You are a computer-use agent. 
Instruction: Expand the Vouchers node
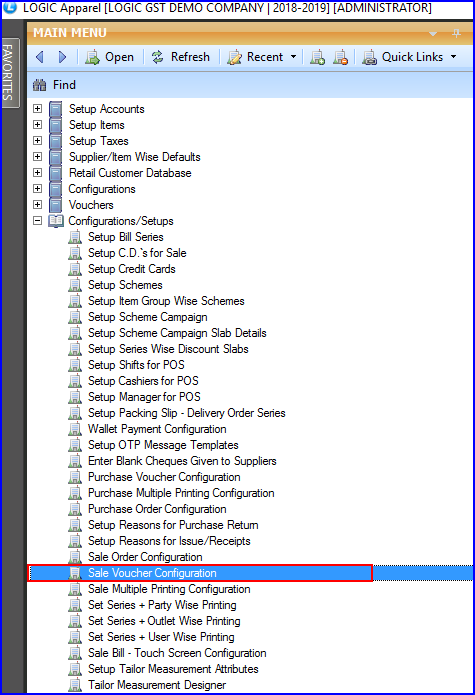38,204
